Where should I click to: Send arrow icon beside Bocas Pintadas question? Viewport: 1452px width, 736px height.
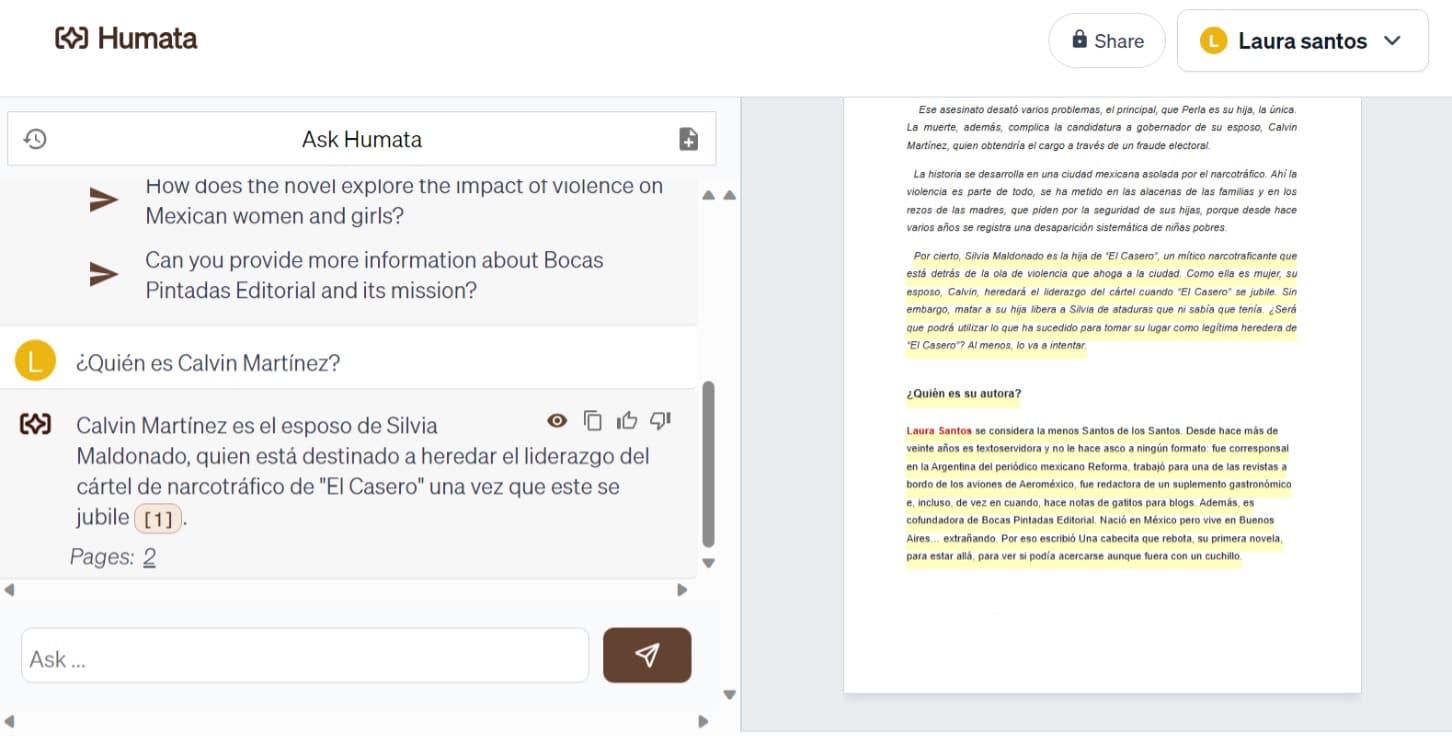point(104,275)
